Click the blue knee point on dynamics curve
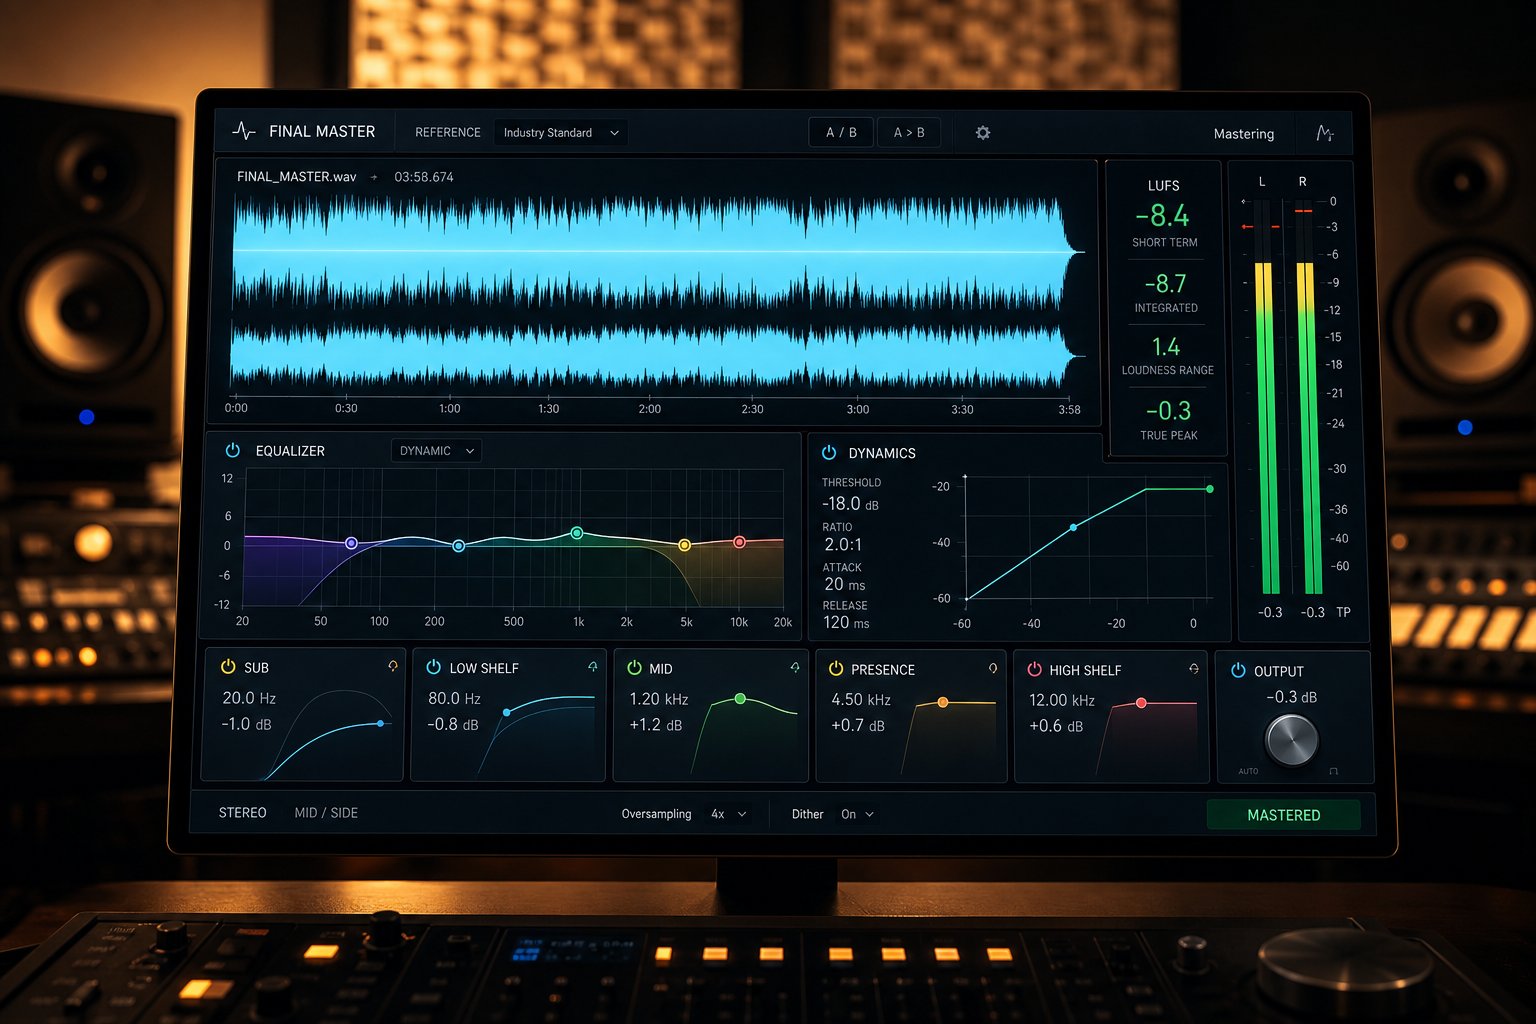Viewport: 1536px width, 1024px height. [x=1074, y=527]
